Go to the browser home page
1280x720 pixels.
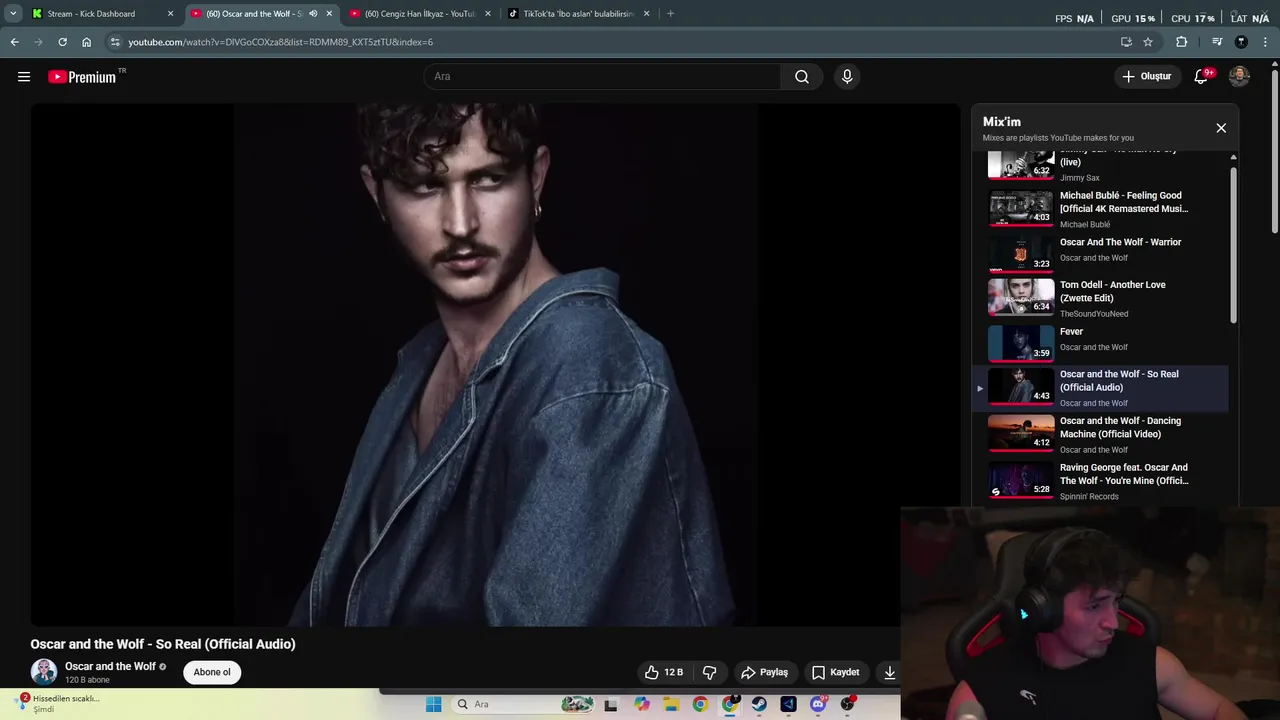(x=86, y=42)
